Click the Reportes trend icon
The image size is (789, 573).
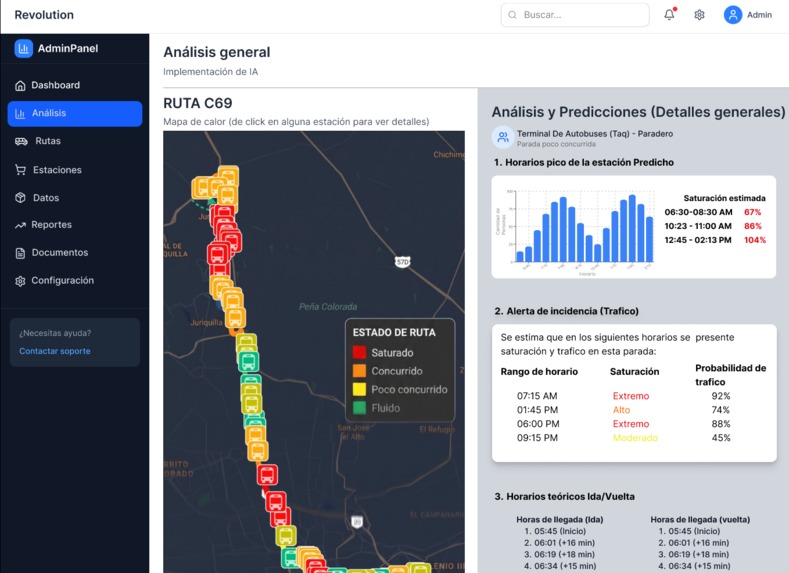coord(20,225)
